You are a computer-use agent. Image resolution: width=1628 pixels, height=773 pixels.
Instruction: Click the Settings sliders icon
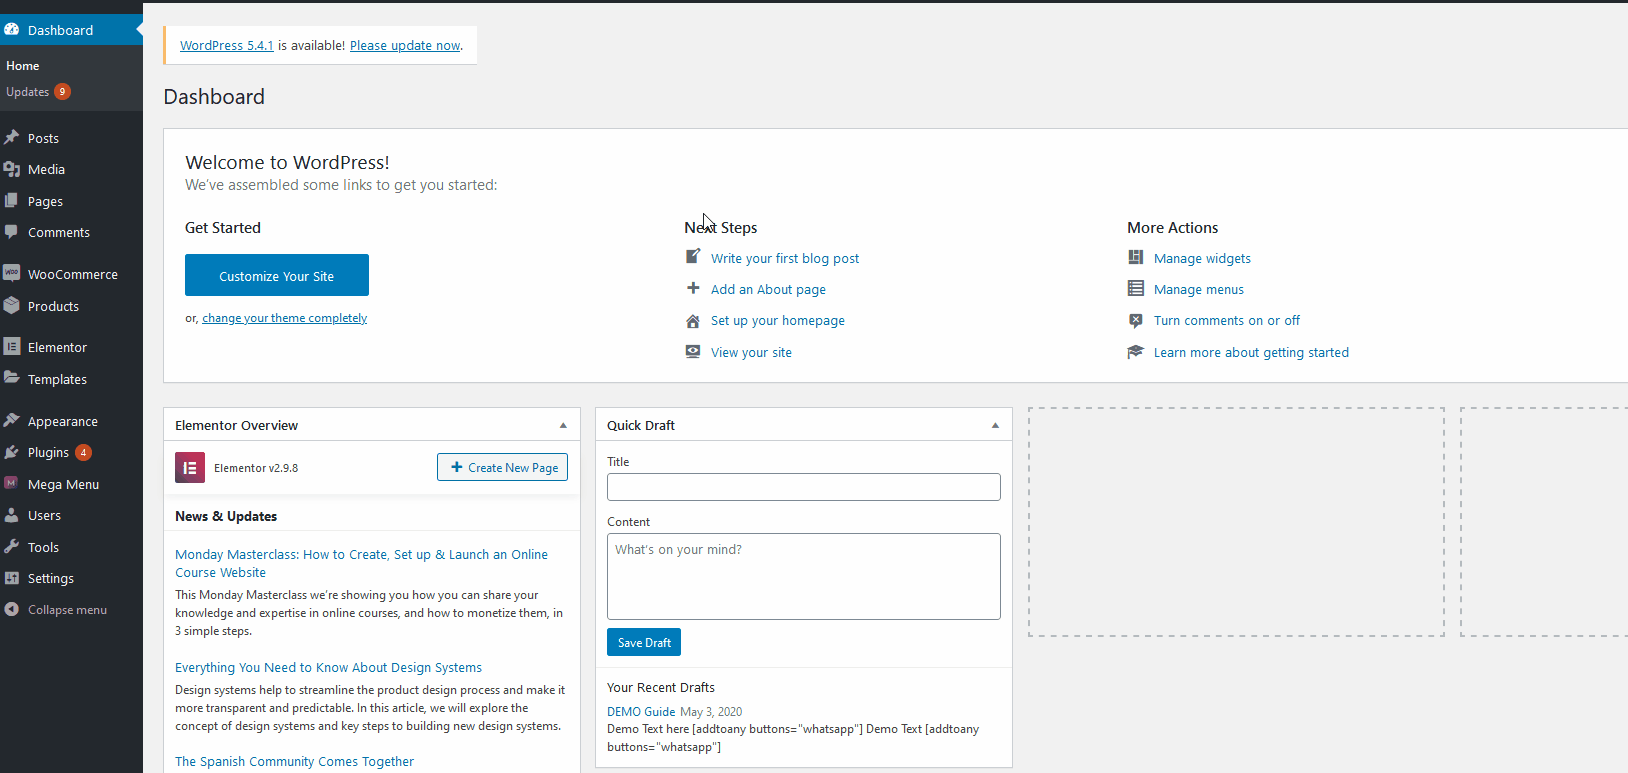pos(12,578)
